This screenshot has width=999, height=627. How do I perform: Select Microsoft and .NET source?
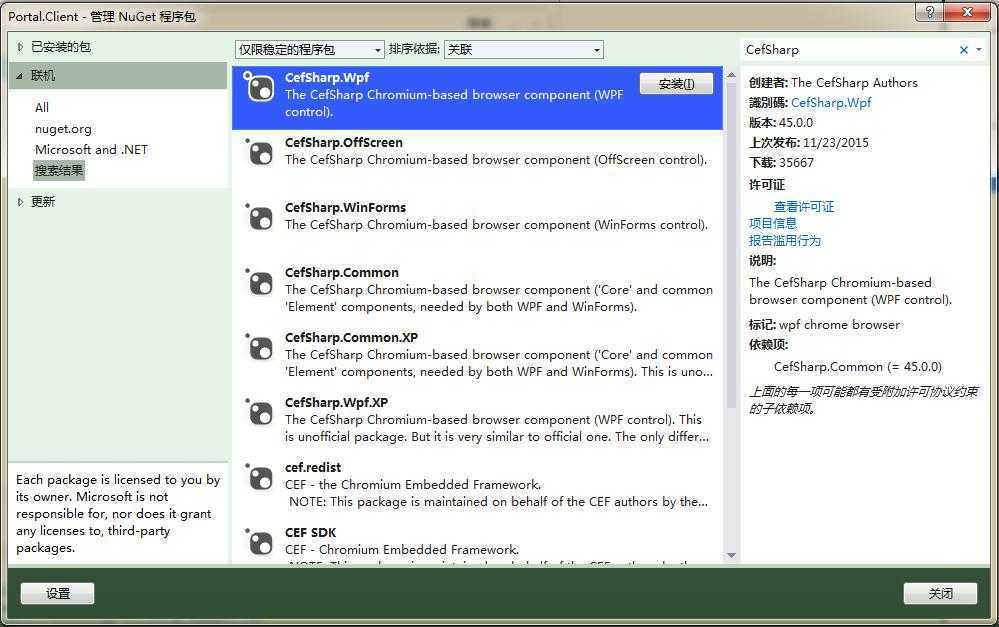pos(91,150)
